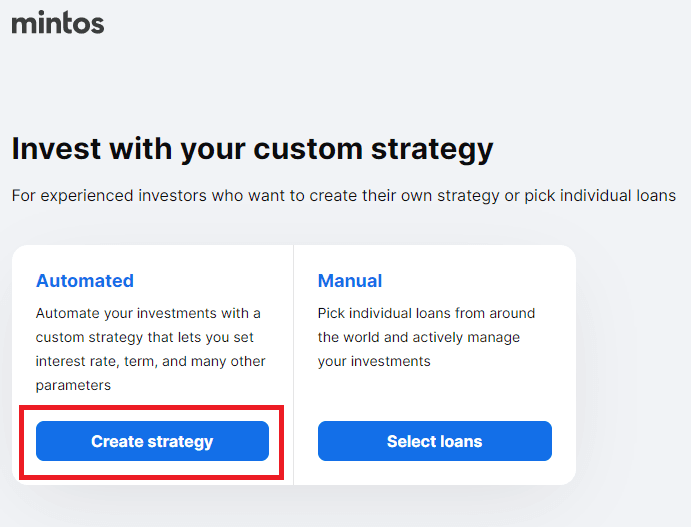This screenshot has width=691, height=527.
Task: Click the word 'parameters' in Automated card
Action: 73,385
